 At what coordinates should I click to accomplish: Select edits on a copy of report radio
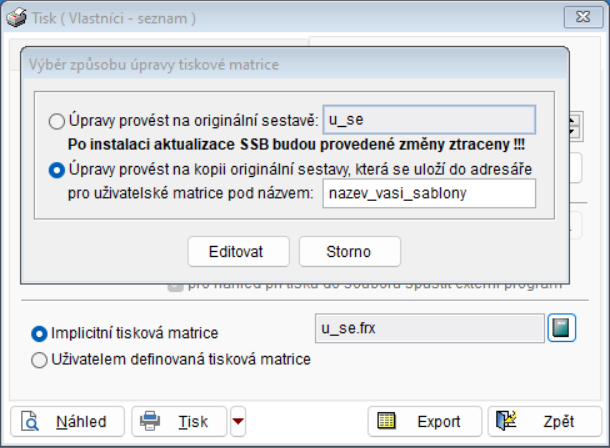pos(57,169)
